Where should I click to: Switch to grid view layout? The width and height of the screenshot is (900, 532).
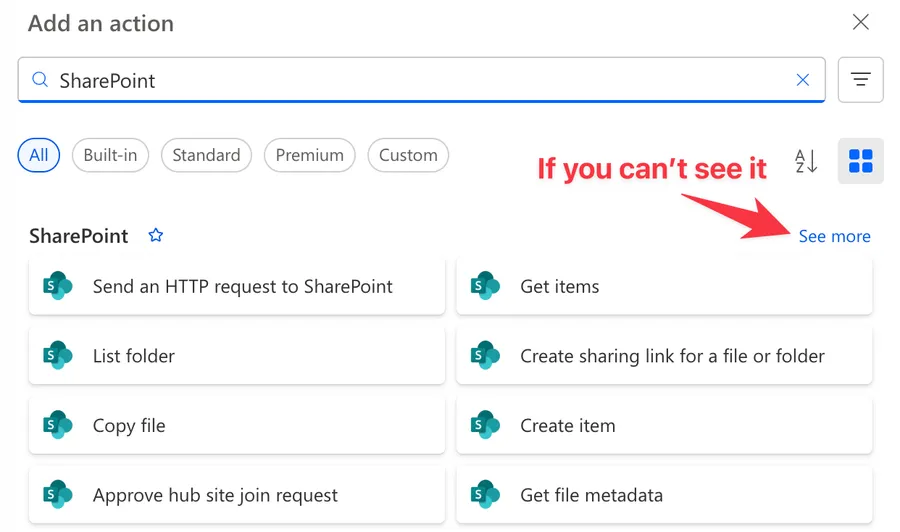click(860, 160)
